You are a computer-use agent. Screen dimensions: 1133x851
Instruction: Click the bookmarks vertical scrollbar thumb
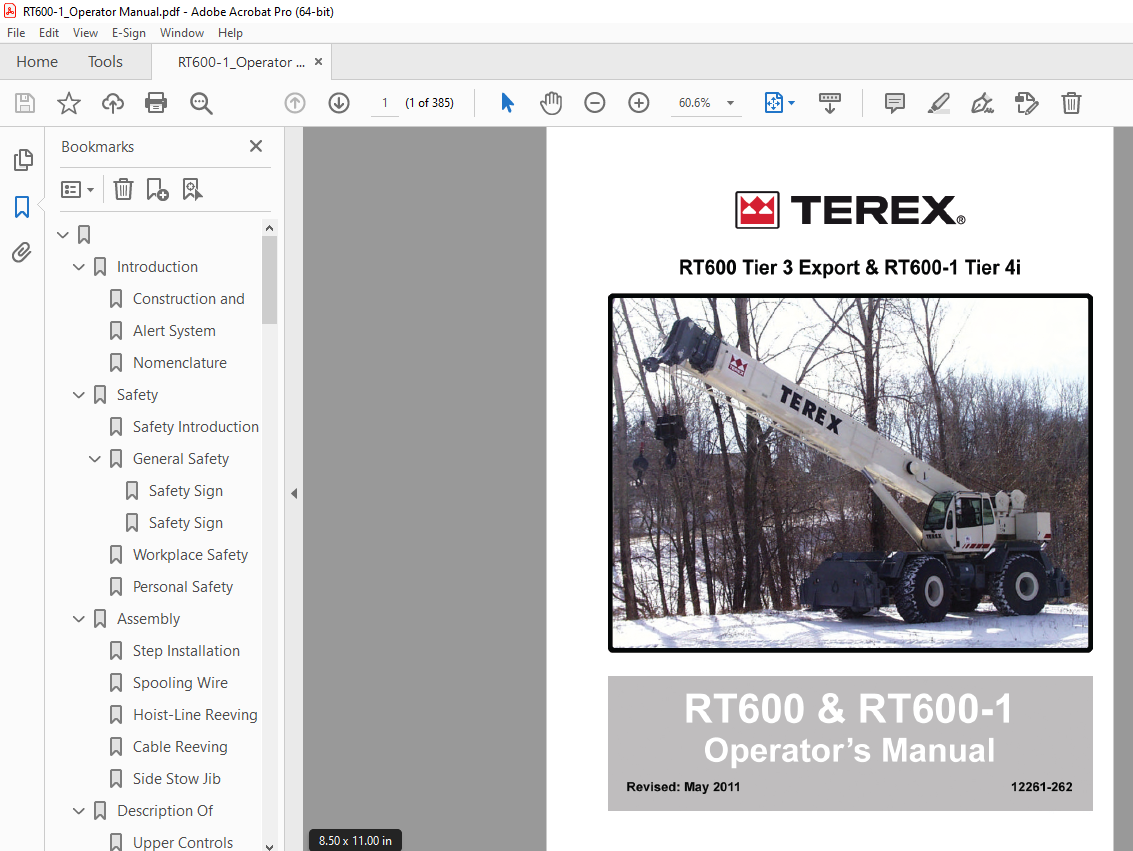[270, 280]
